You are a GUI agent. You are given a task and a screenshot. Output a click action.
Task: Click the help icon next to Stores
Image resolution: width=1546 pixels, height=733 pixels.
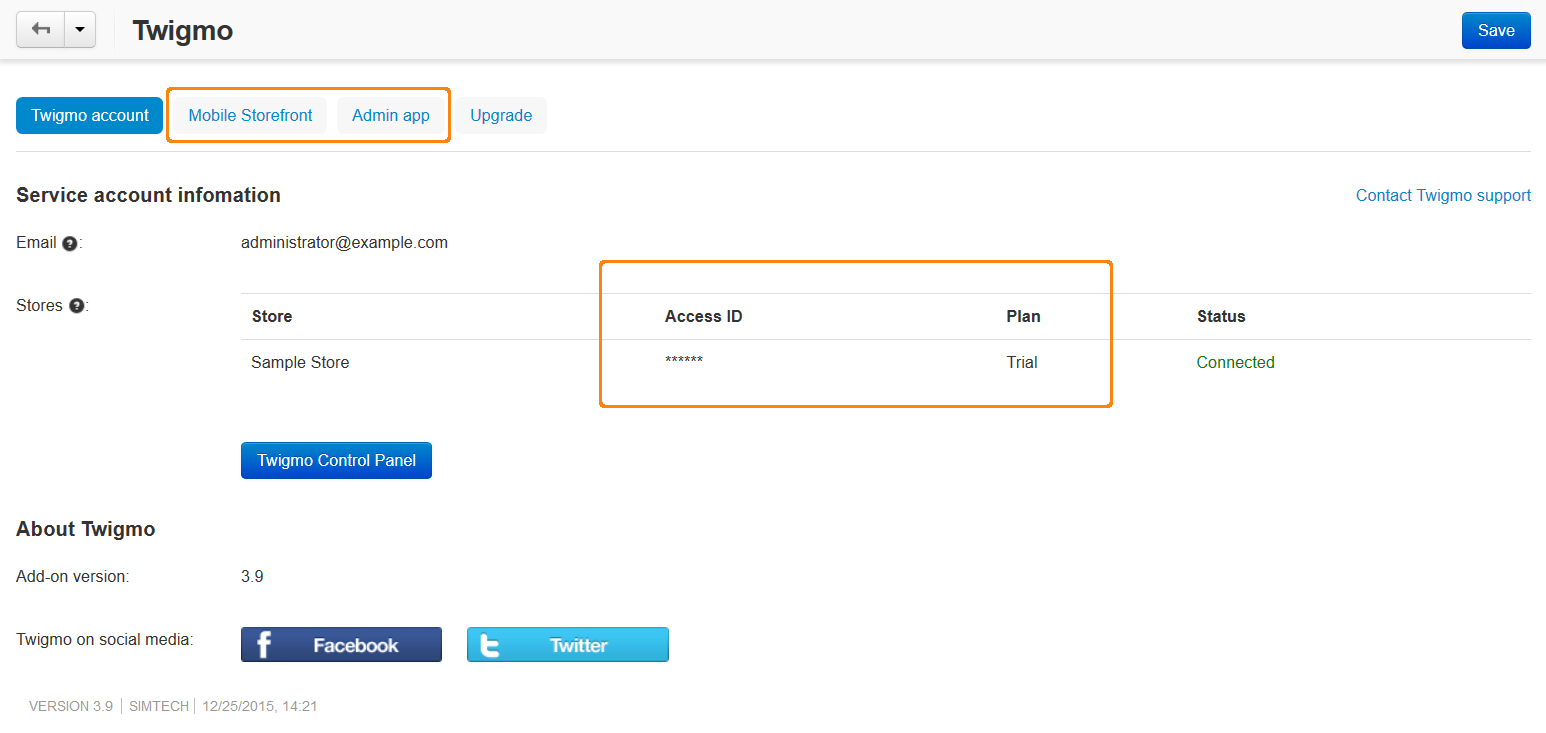click(76, 306)
